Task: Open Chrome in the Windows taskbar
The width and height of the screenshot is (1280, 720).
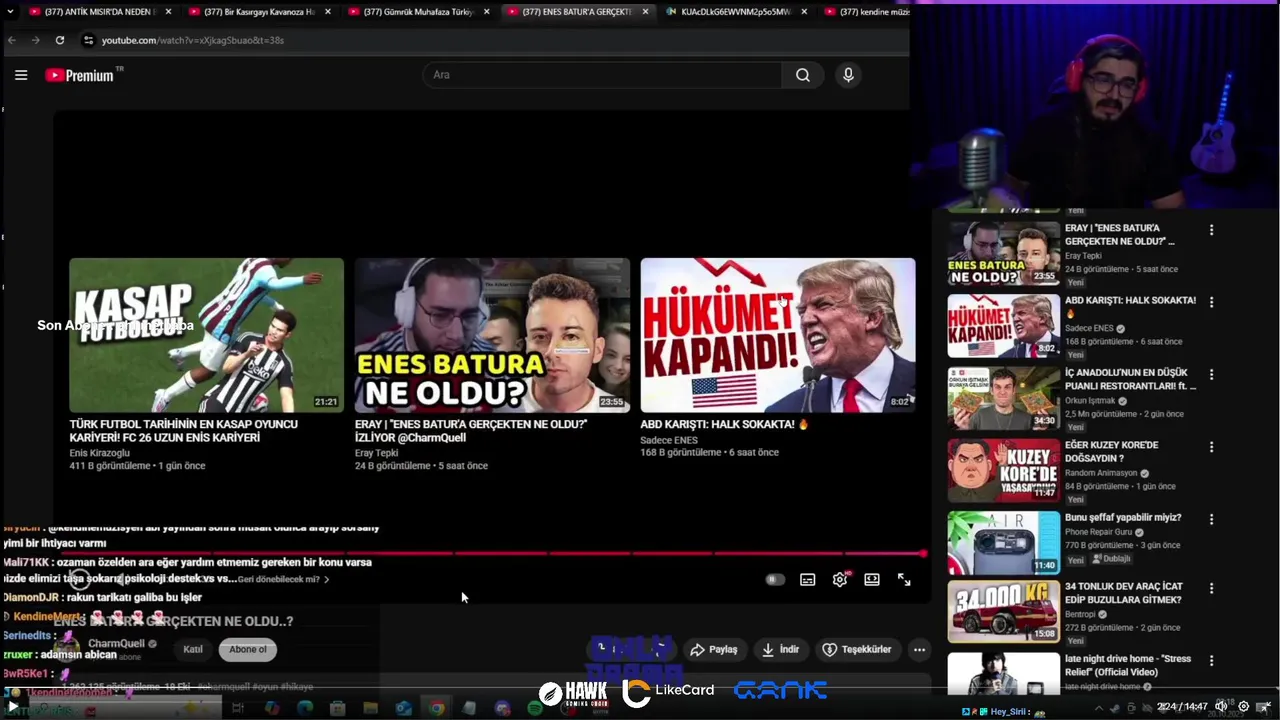Action: [x=437, y=708]
